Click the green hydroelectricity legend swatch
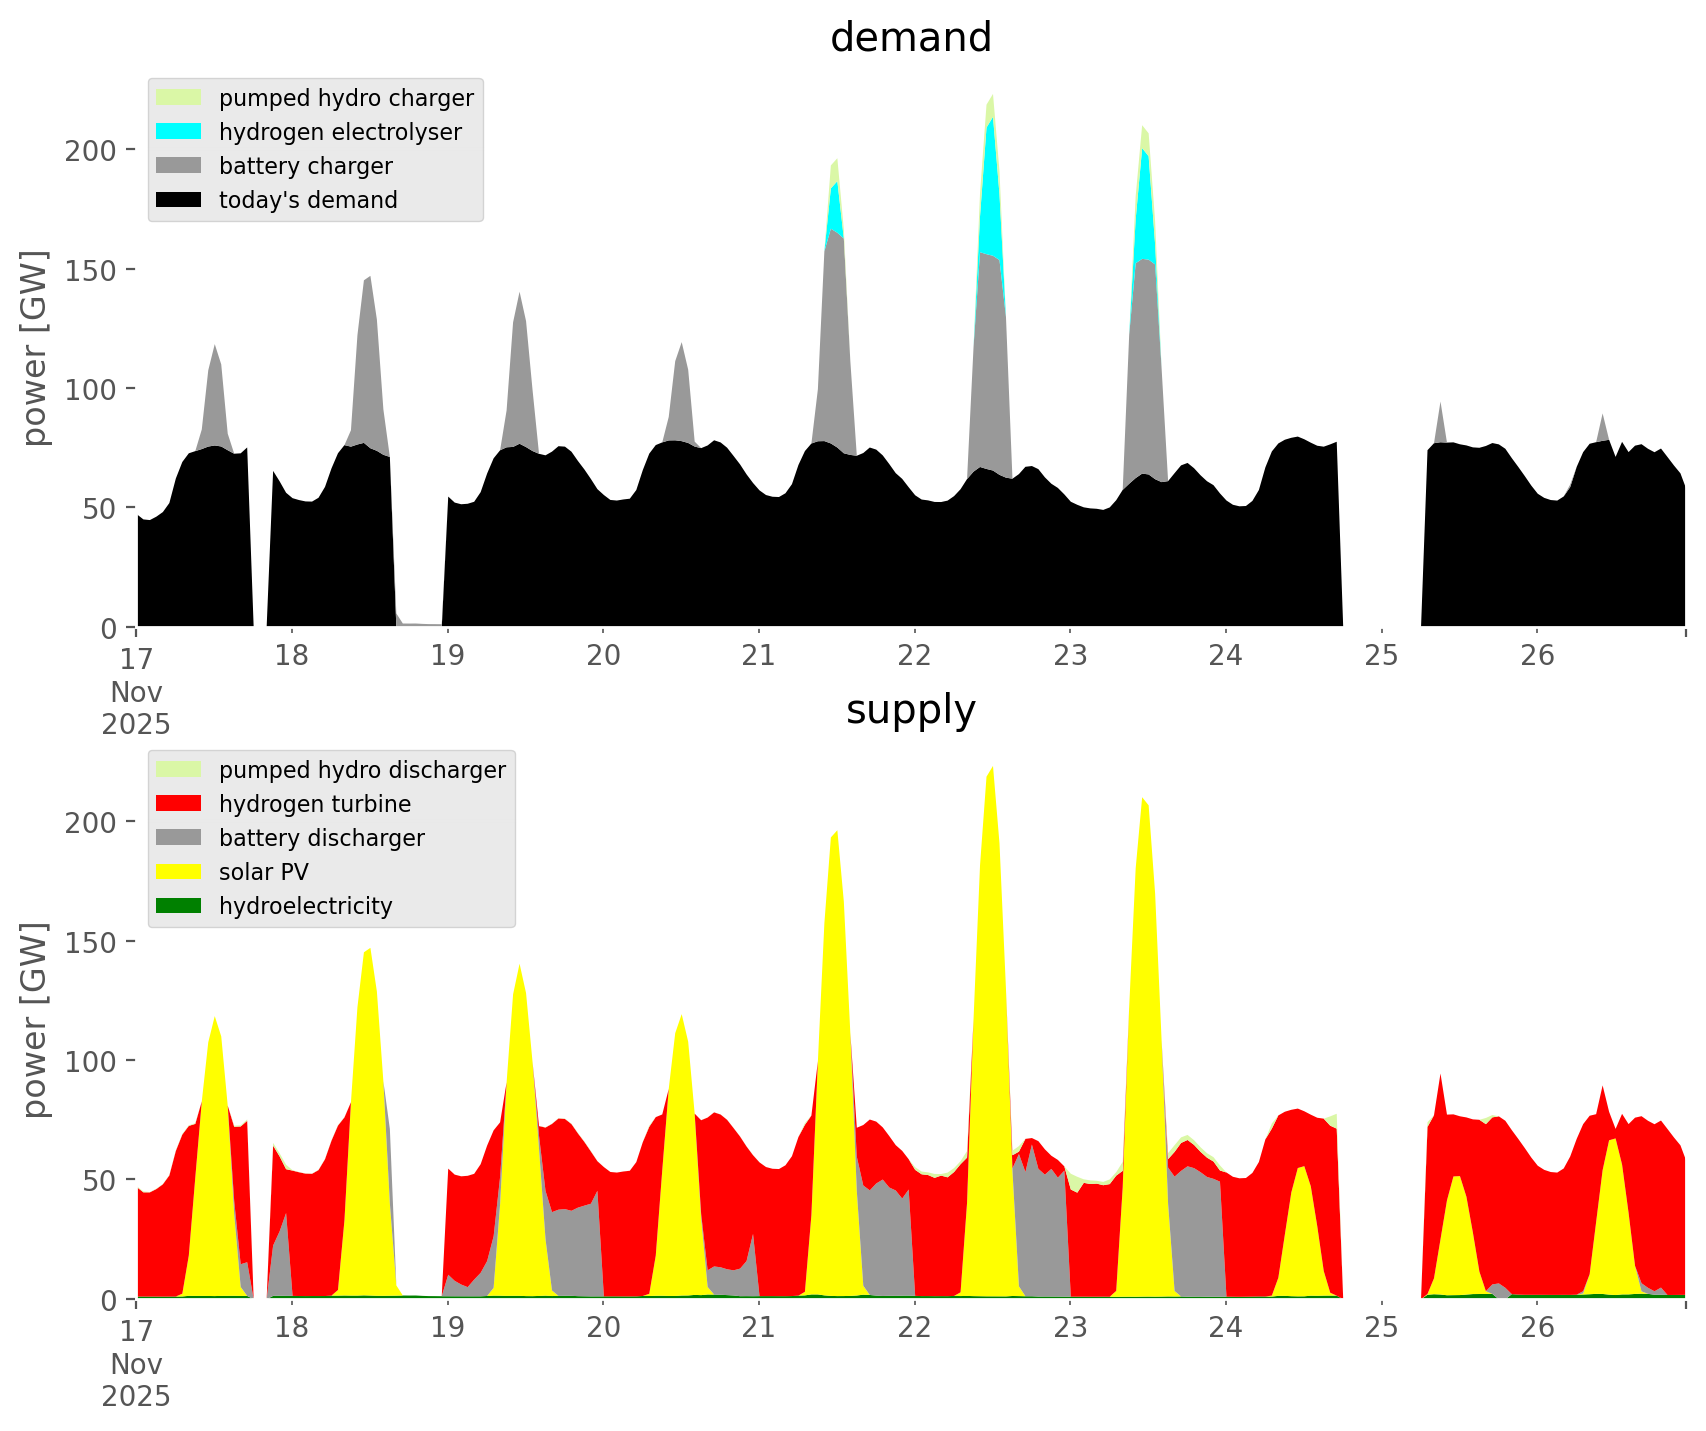1706x1431 pixels. [179, 906]
